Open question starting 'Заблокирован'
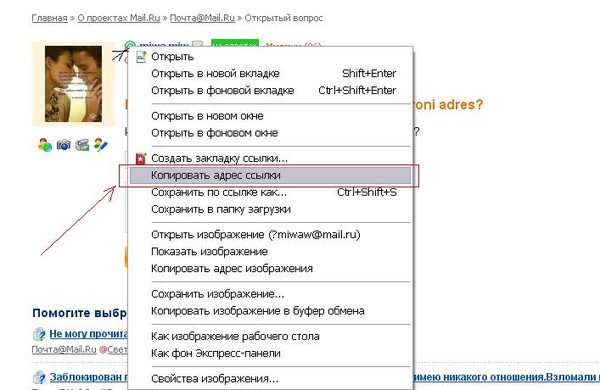600x390 pixels. click(88, 377)
